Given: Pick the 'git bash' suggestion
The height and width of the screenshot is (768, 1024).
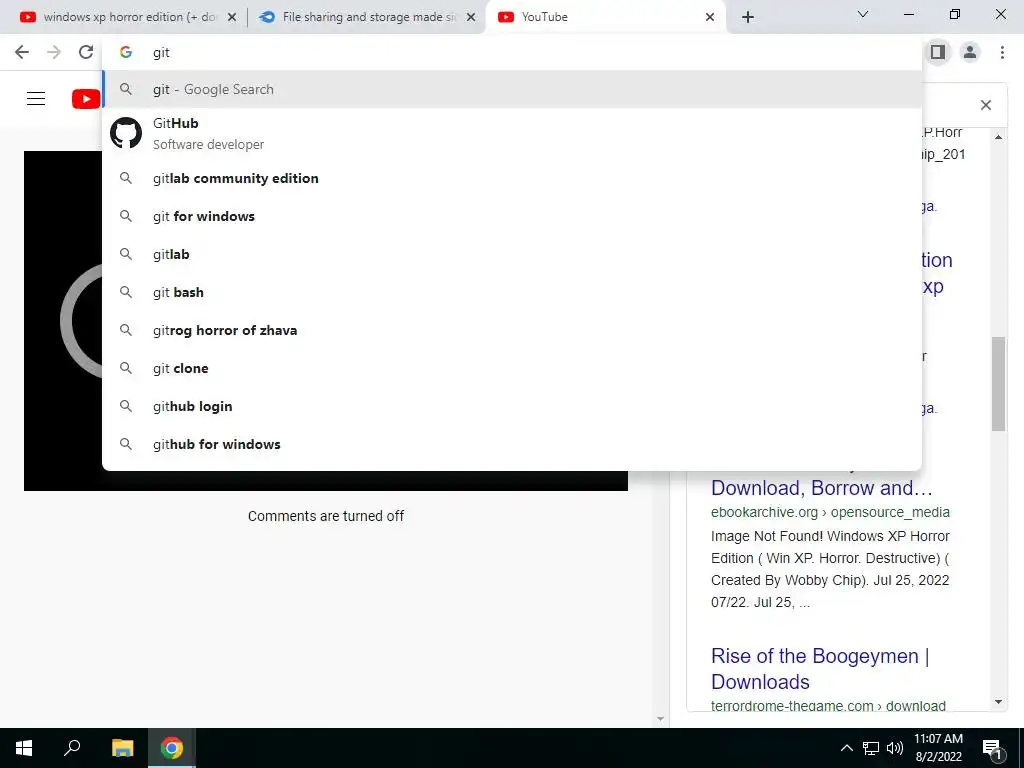Looking at the screenshot, I should point(512,292).
